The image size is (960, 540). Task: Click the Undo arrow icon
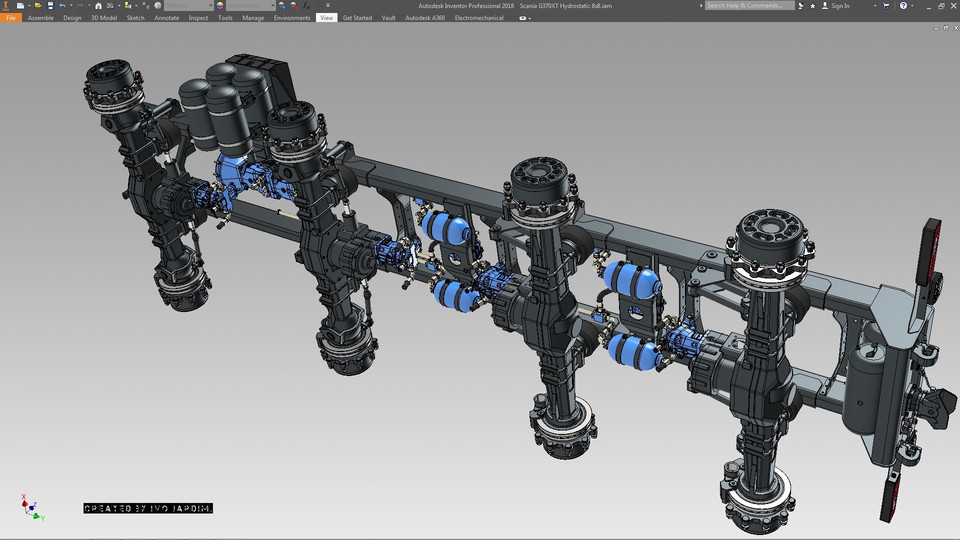(x=62, y=6)
